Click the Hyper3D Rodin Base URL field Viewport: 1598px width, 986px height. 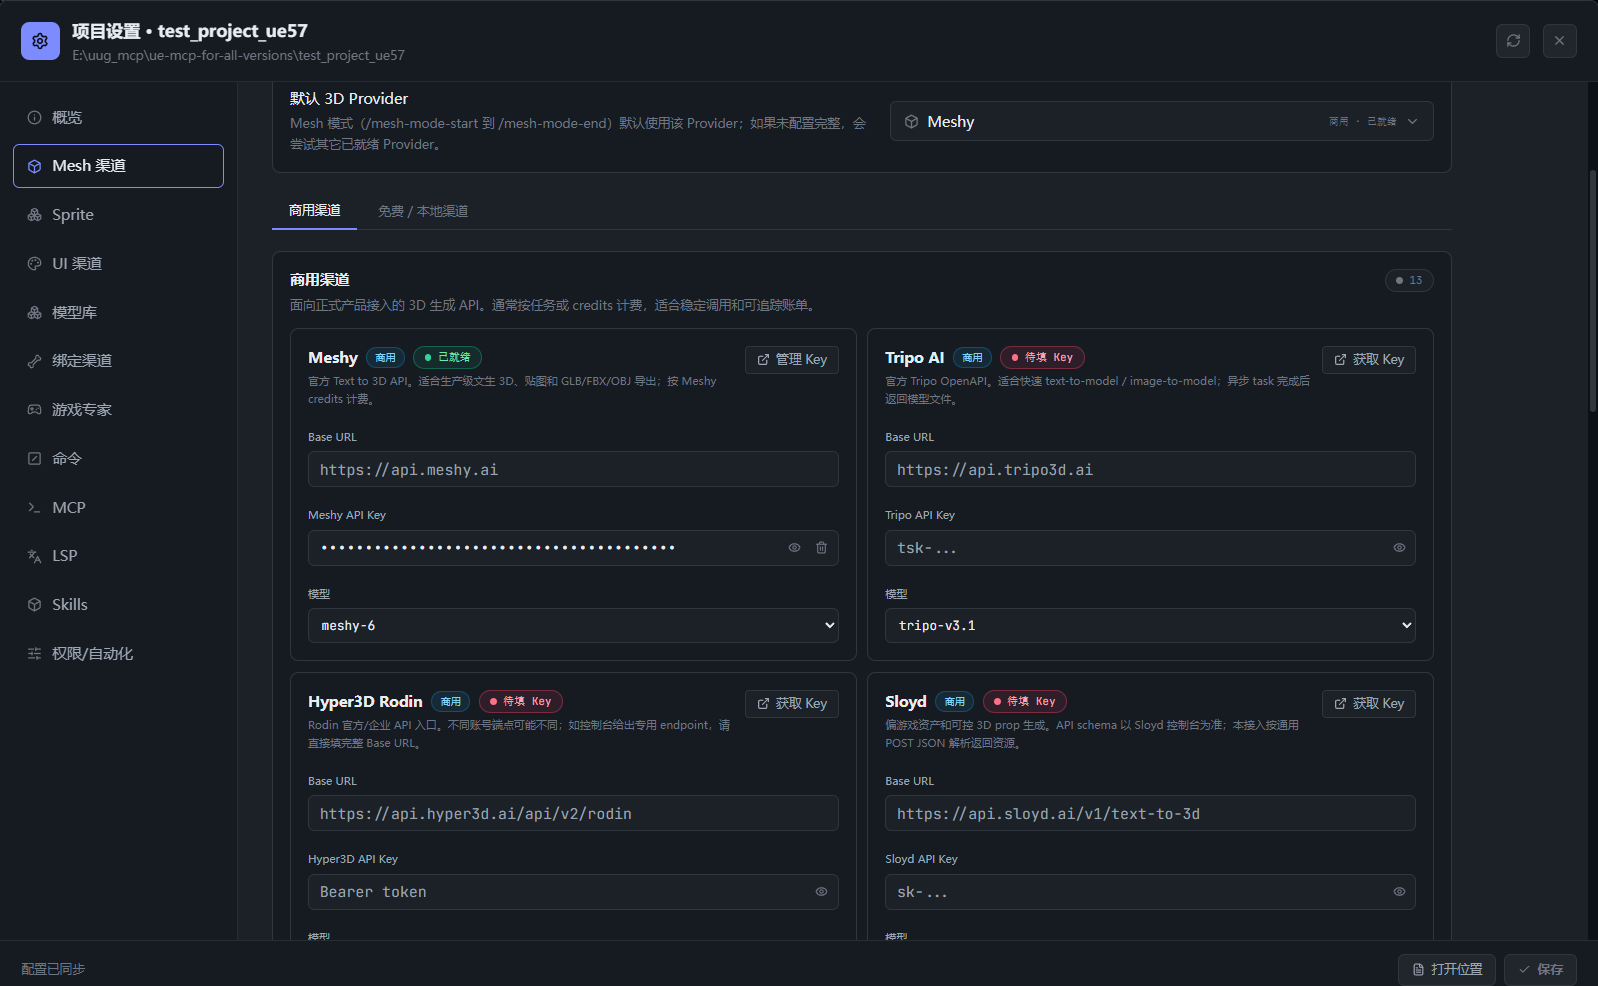click(x=573, y=814)
